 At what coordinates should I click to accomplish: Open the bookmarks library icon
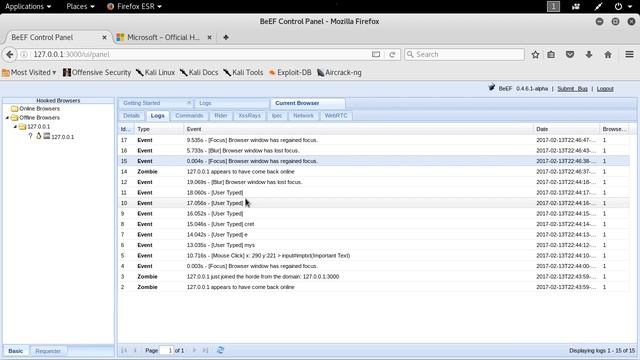click(x=551, y=54)
